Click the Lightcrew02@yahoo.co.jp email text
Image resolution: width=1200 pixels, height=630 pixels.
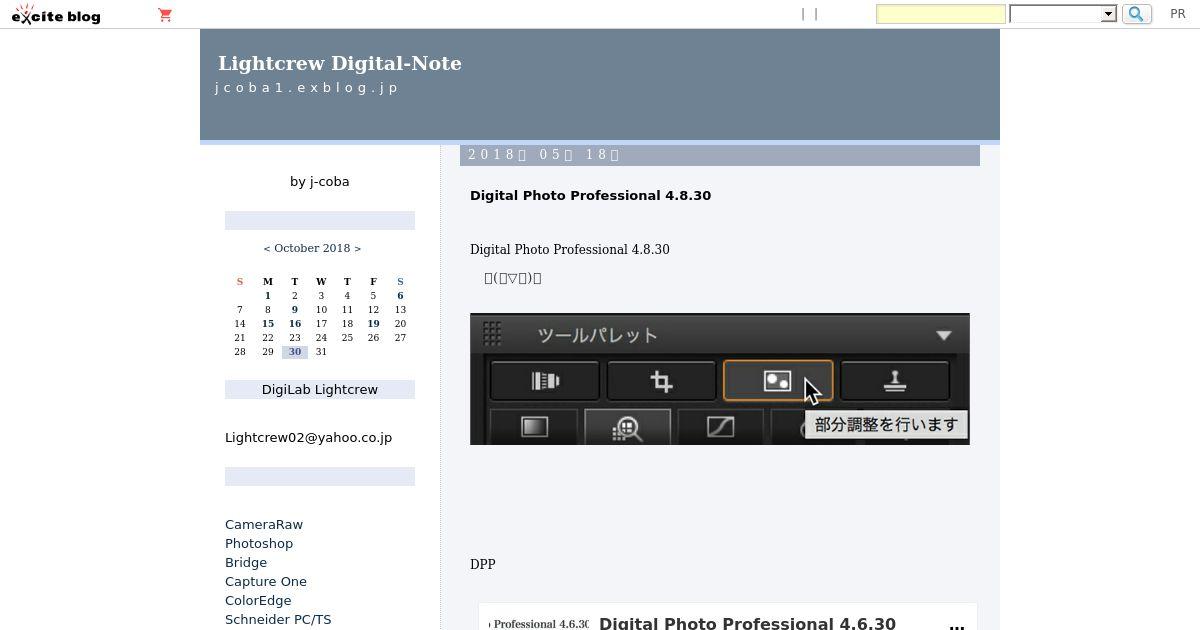308,438
